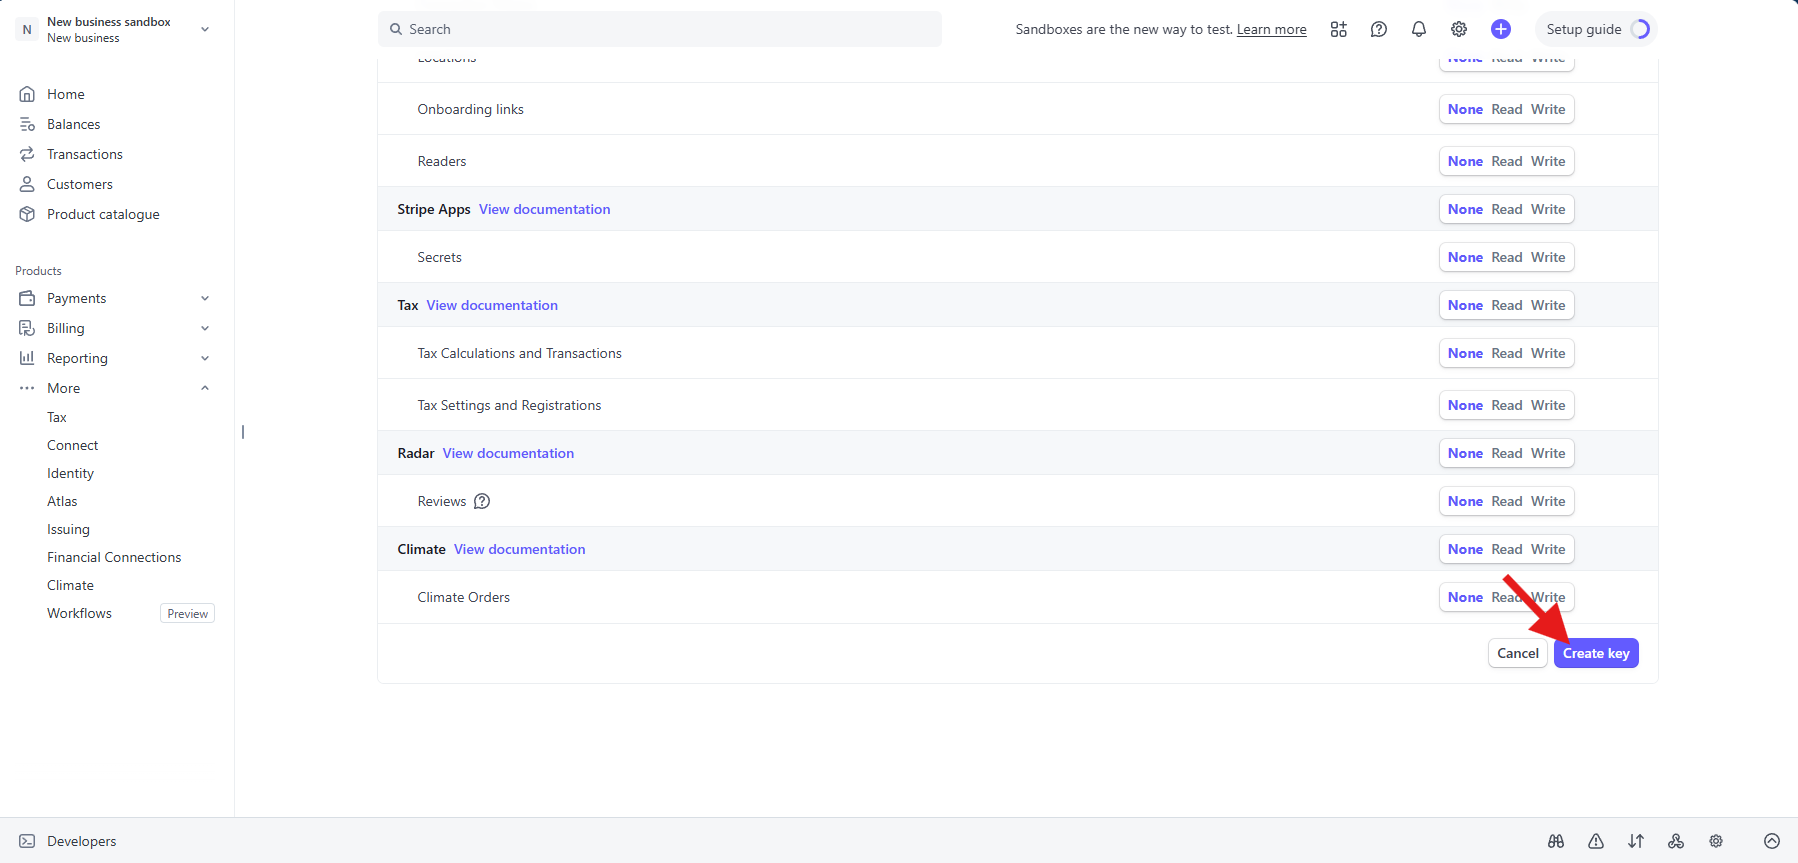Click the "Tax Calculations and Transactions" label
The height and width of the screenshot is (863, 1798).
click(519, 353)
